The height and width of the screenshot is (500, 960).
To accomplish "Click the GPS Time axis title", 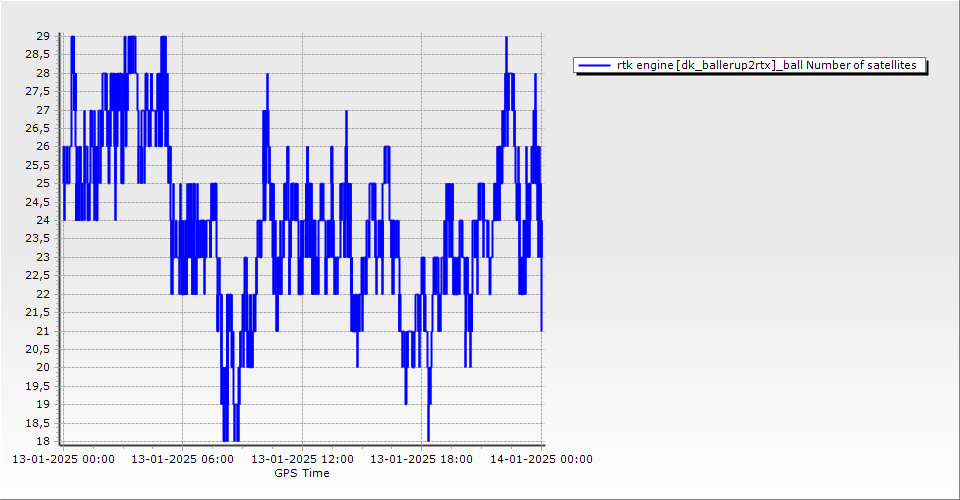I will pos(302,473).
